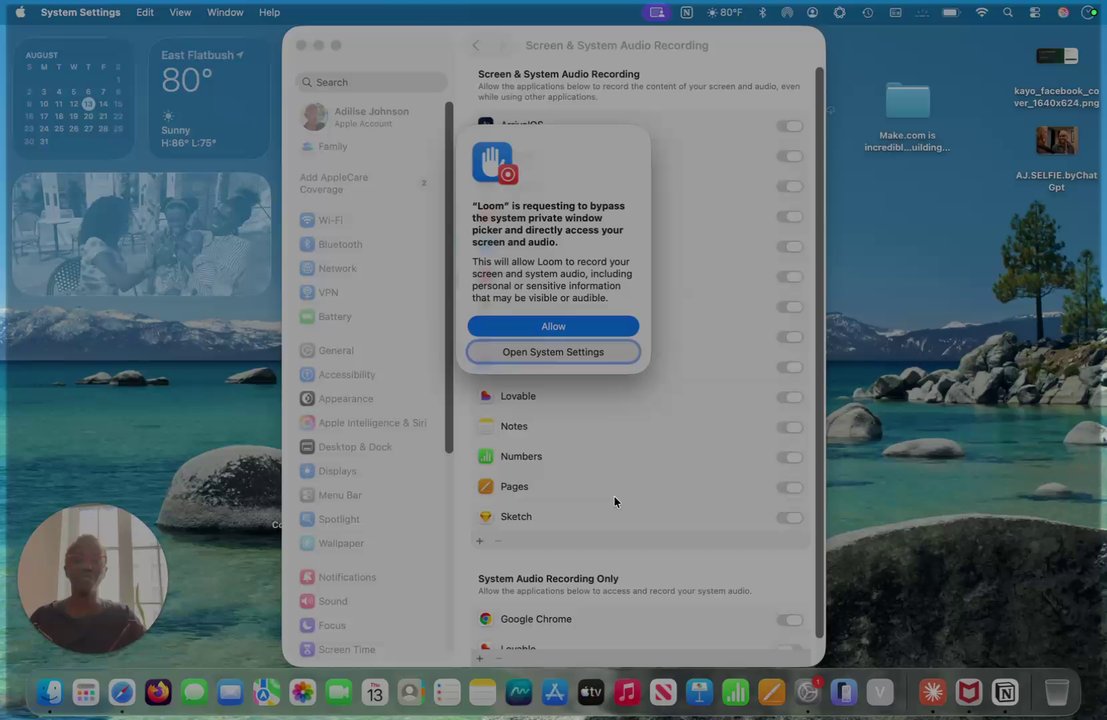Click the Spotlight search icon in the menu bar

[x=1007, y=12]
